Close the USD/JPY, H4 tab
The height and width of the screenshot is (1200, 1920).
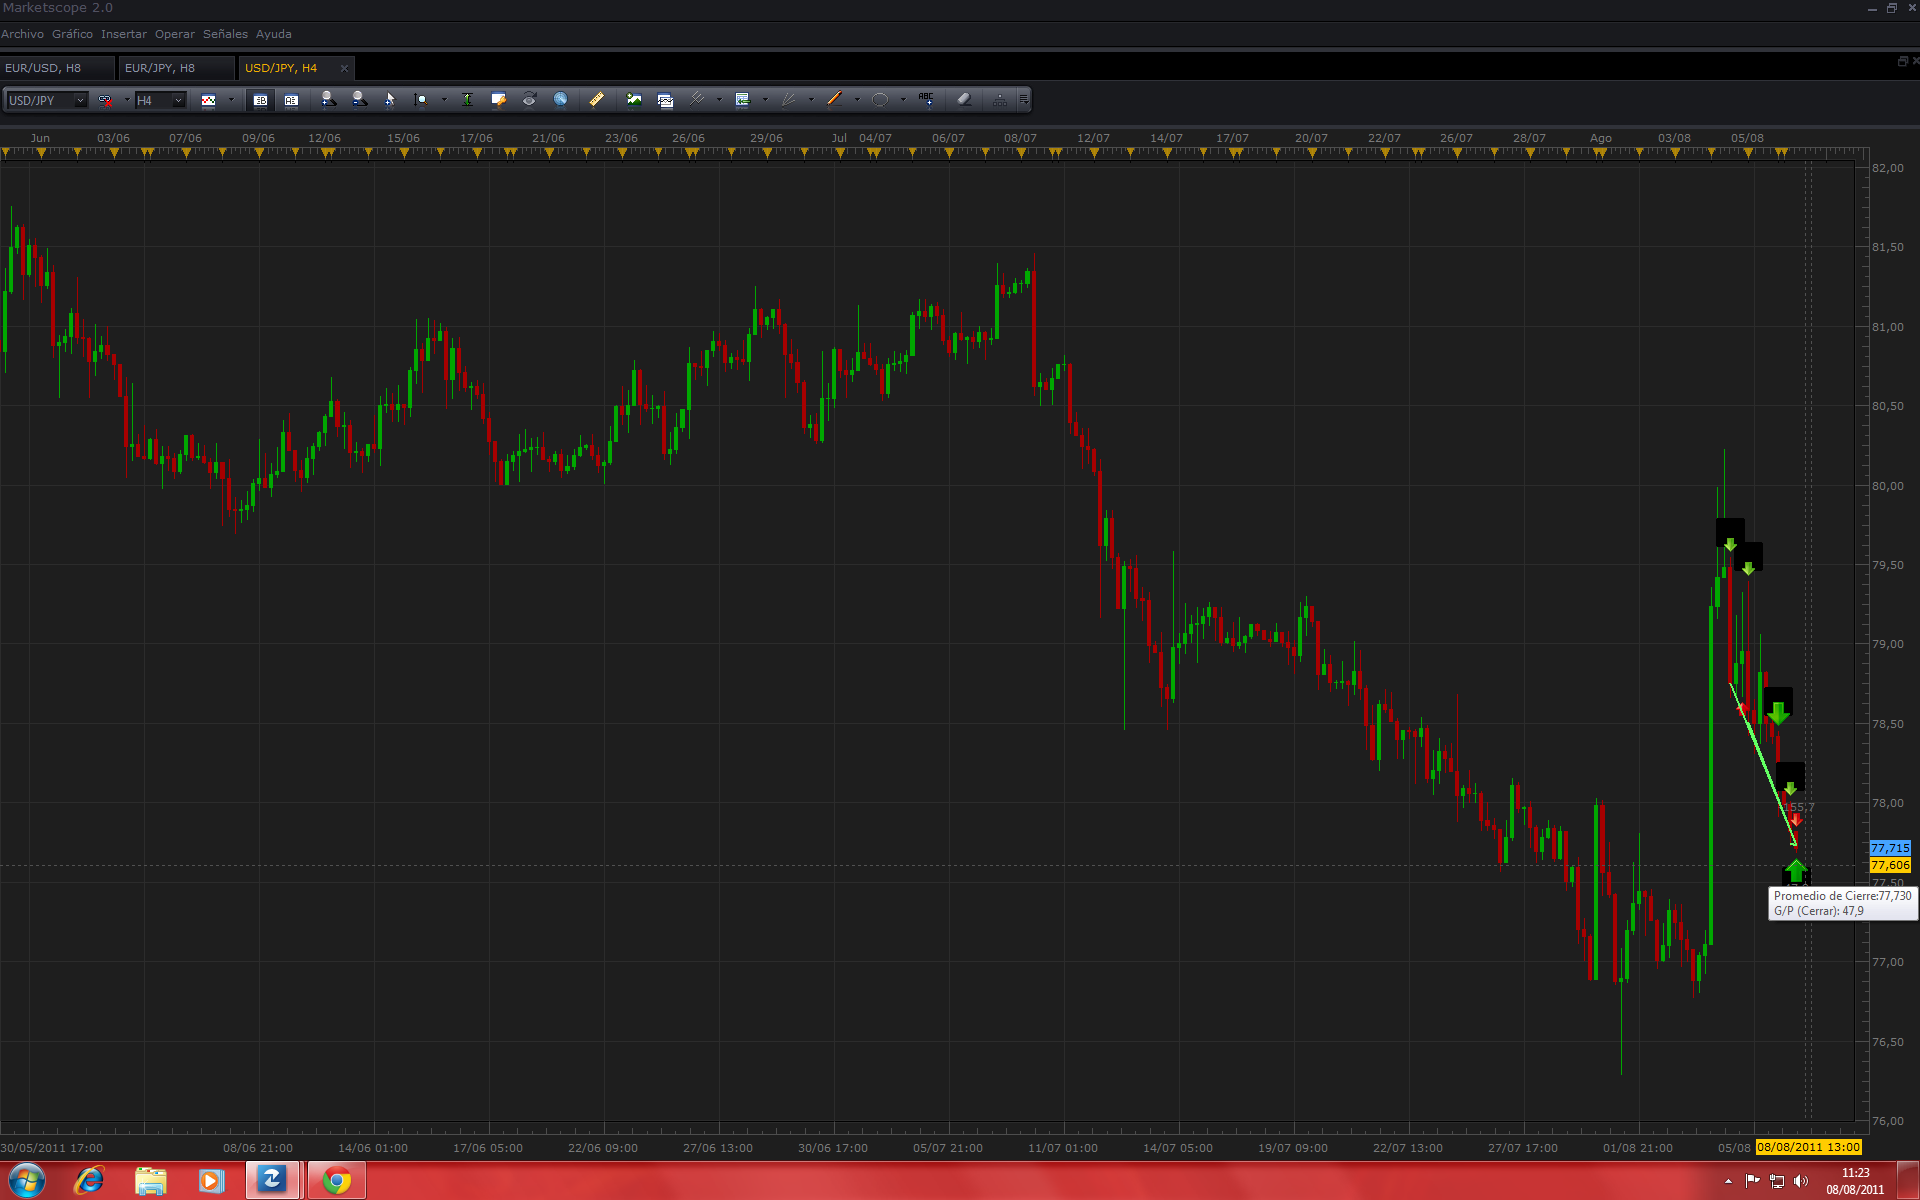point(344,68)
